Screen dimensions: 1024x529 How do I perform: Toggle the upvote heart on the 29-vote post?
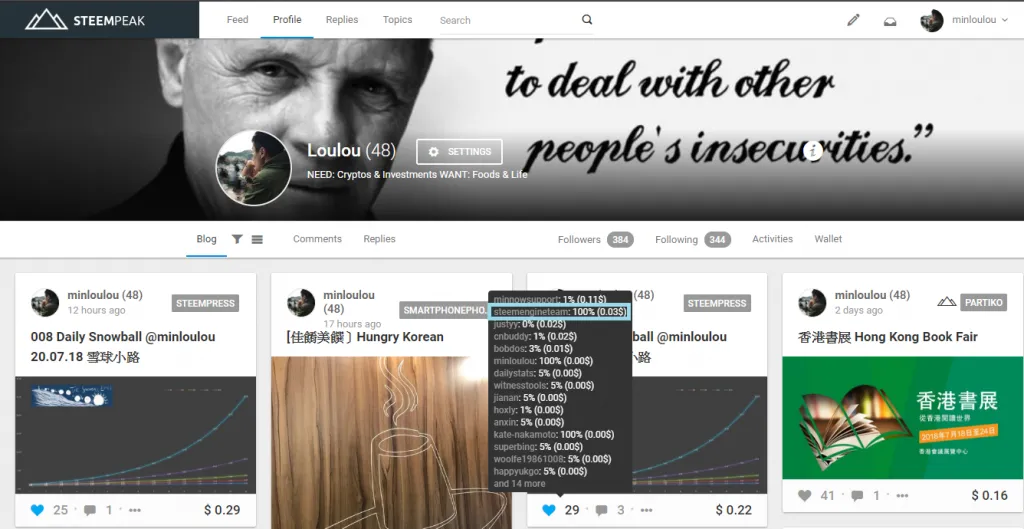tap(549, 510)
